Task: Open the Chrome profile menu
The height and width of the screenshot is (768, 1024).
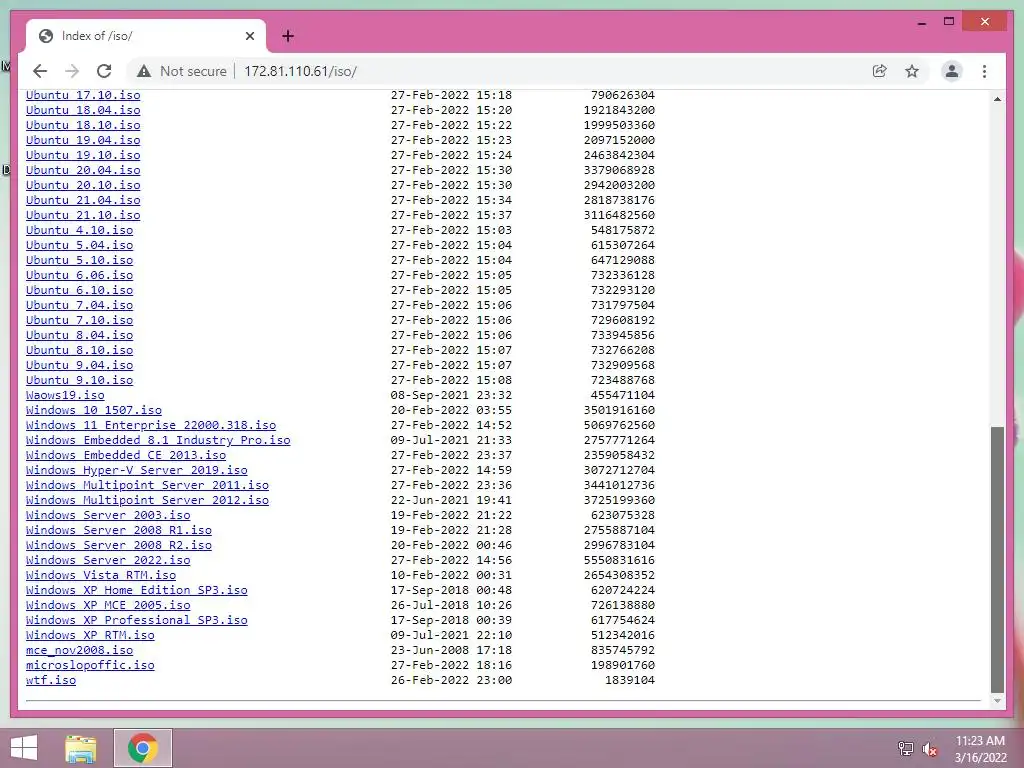Action: tap(952, 71)
